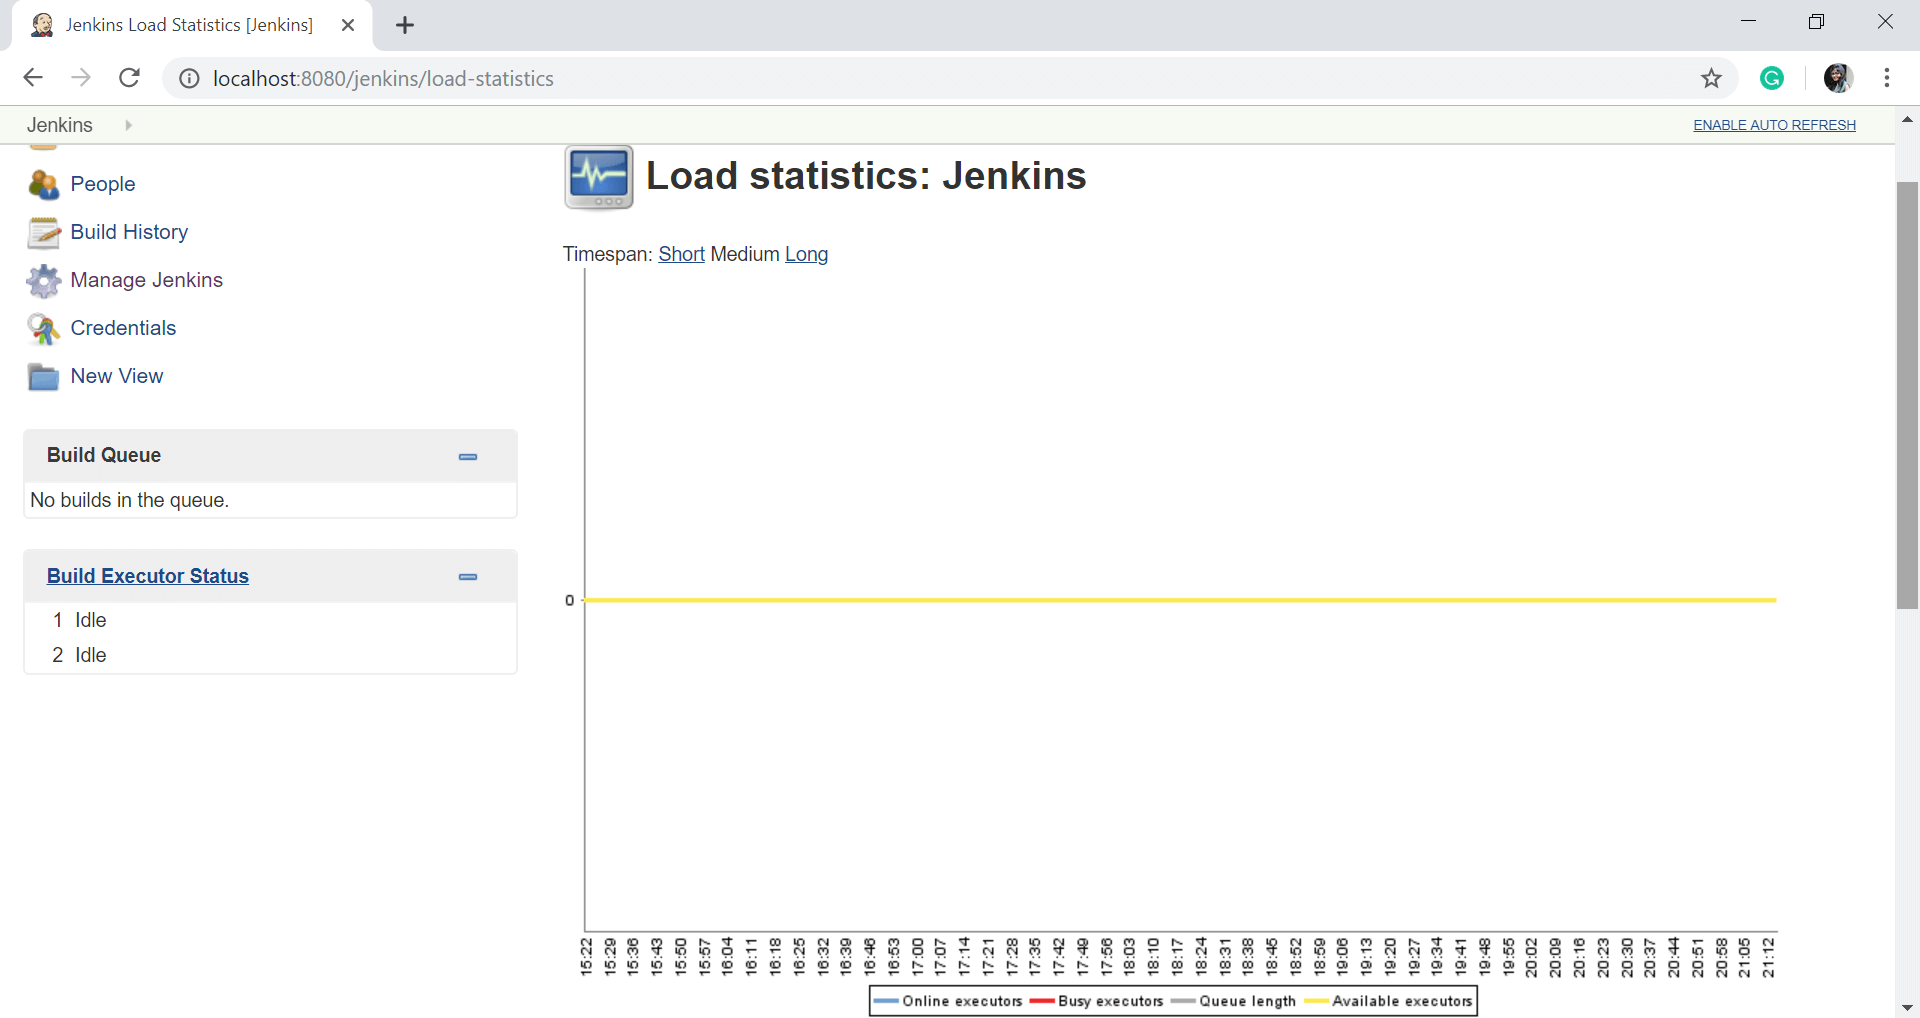Open the Grammarly extension icon
The image size is (1920, 1018).
click(1772, 78)
